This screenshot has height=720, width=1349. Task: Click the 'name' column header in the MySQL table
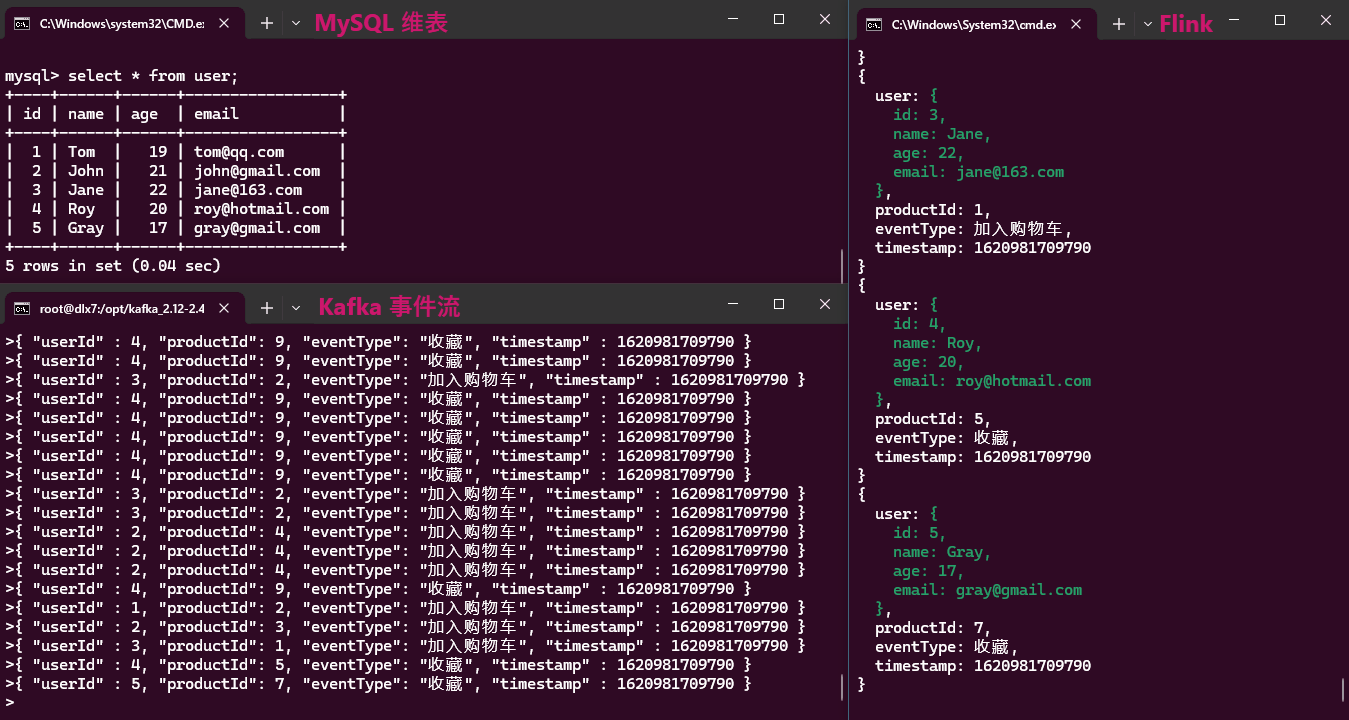(86, 114)
